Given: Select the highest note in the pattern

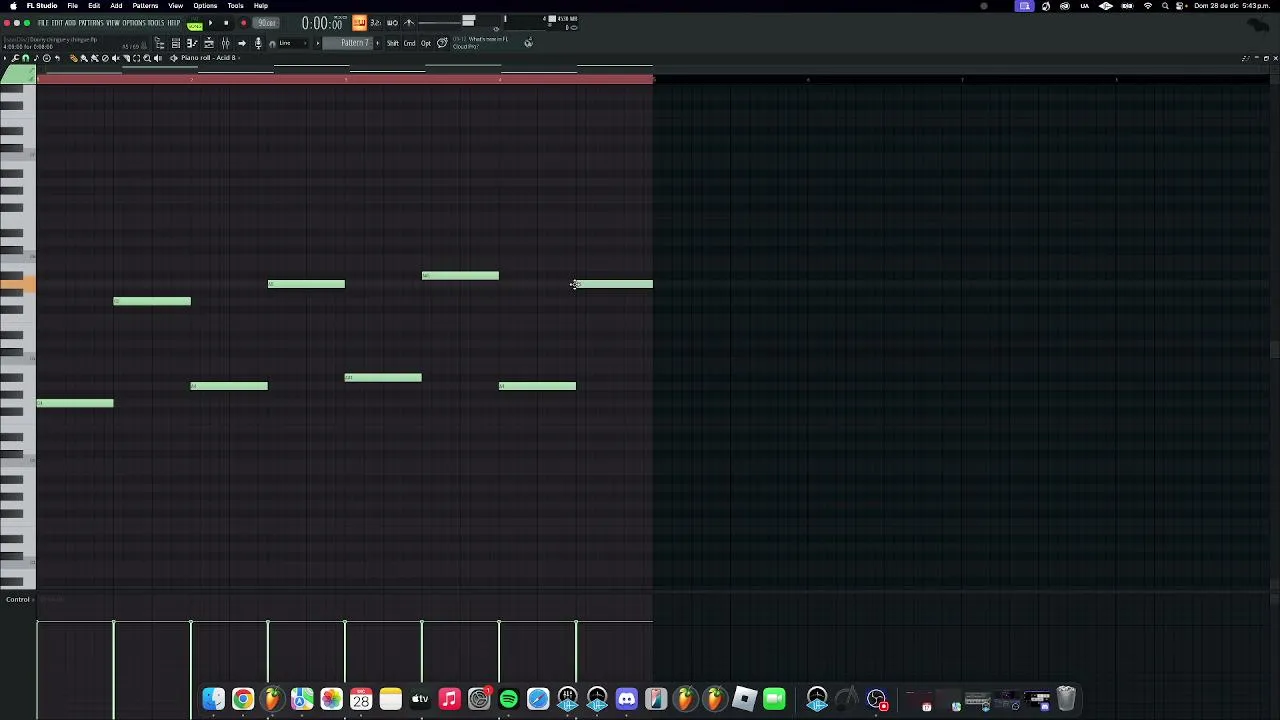Looking at the screenshot, I should (460, 275).
